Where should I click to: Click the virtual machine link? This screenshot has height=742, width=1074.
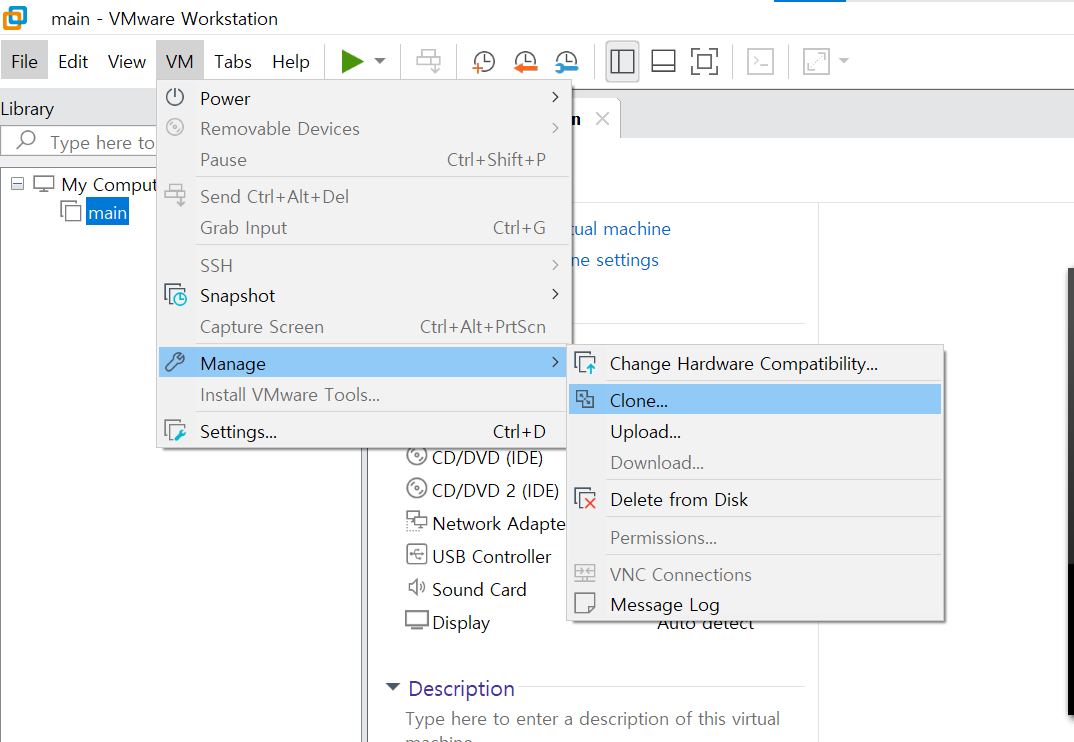[x=621, y=229]
